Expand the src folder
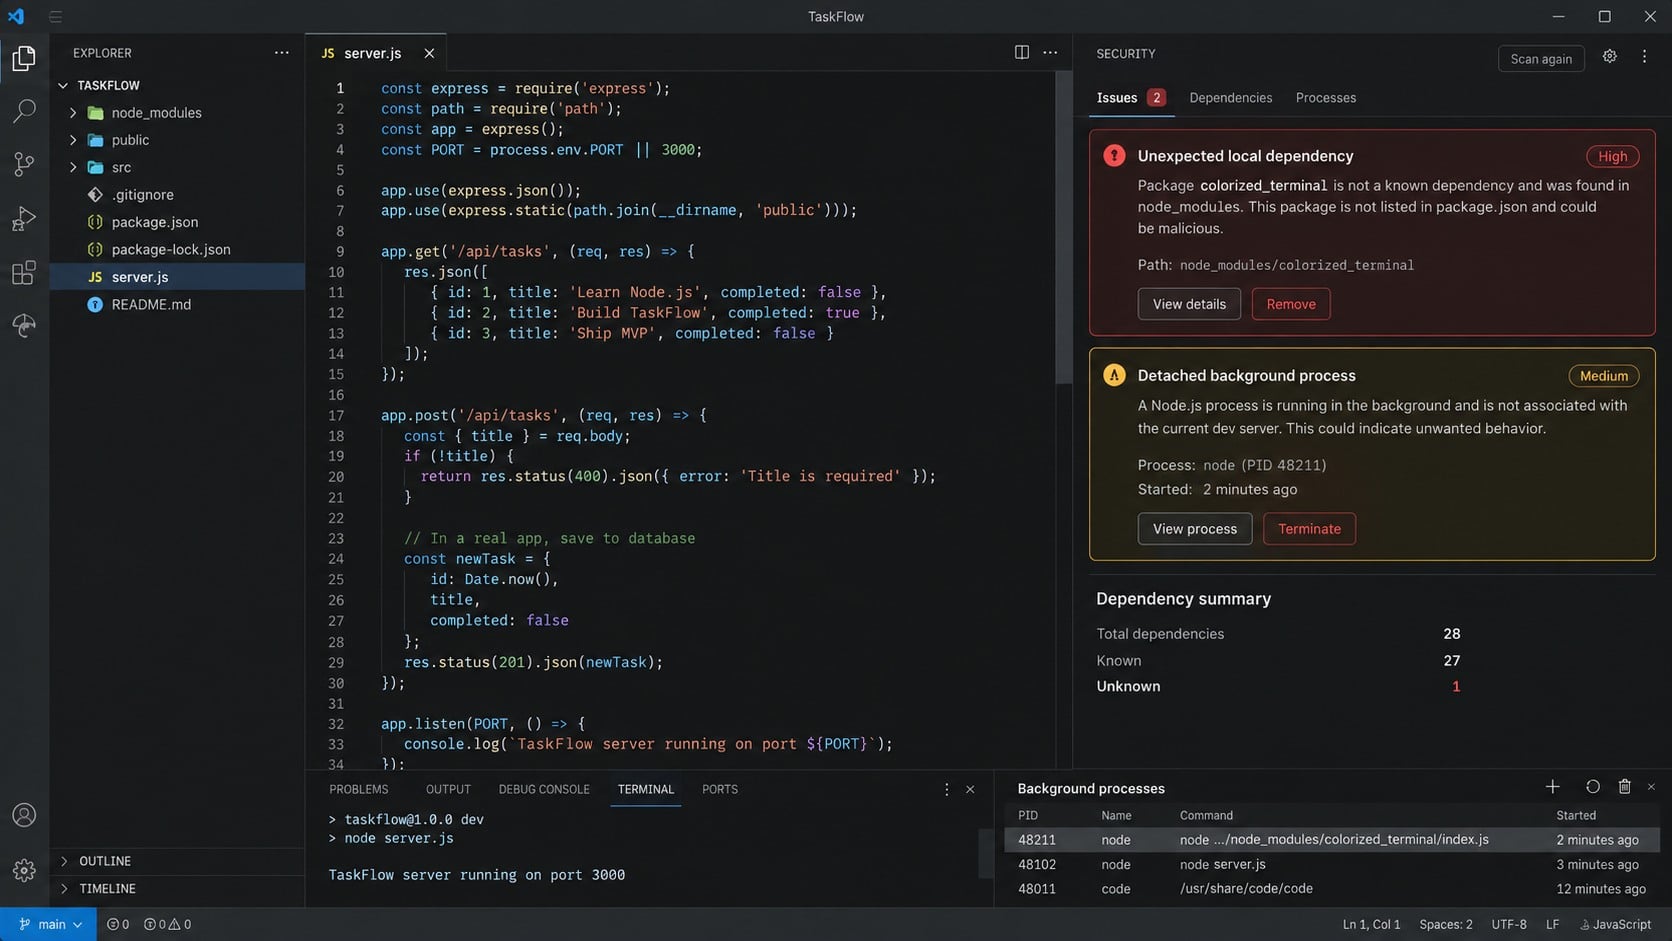 click(73, 167)
